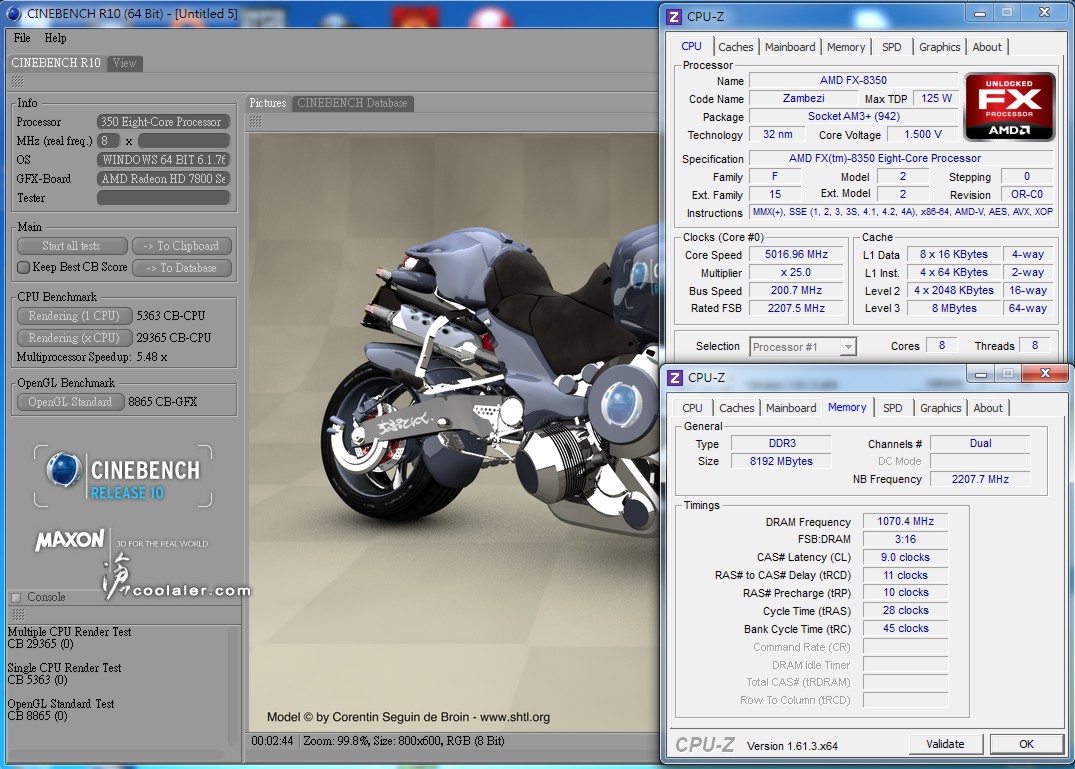Switch to Mainboard tab in Memory CPU-Z window

coord(790,408)
